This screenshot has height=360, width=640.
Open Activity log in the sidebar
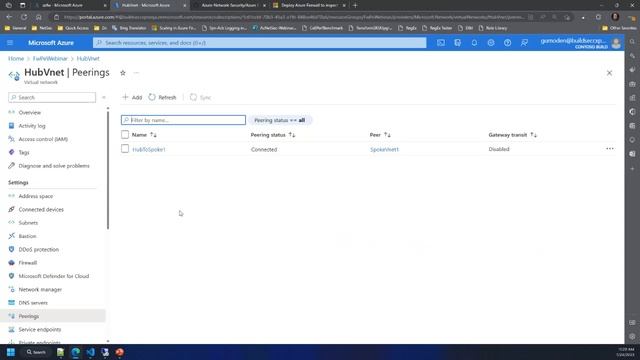32,126
